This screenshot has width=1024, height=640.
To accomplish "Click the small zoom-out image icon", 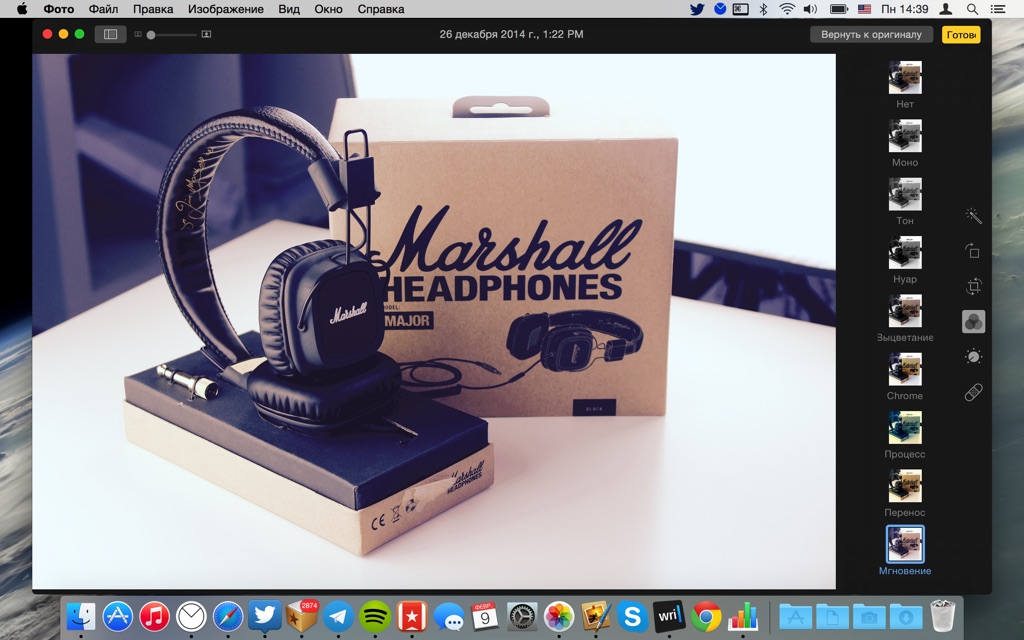I will pyautogui.click(x=138, y=34).
